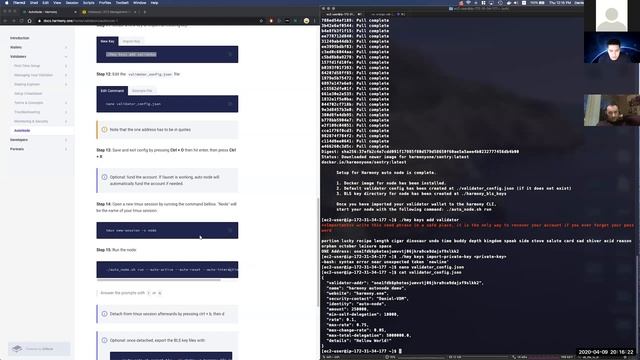The height and width of the screenshot is (360, 640).
Task: Copy the nano validator_config.json command
Action: 230,104
